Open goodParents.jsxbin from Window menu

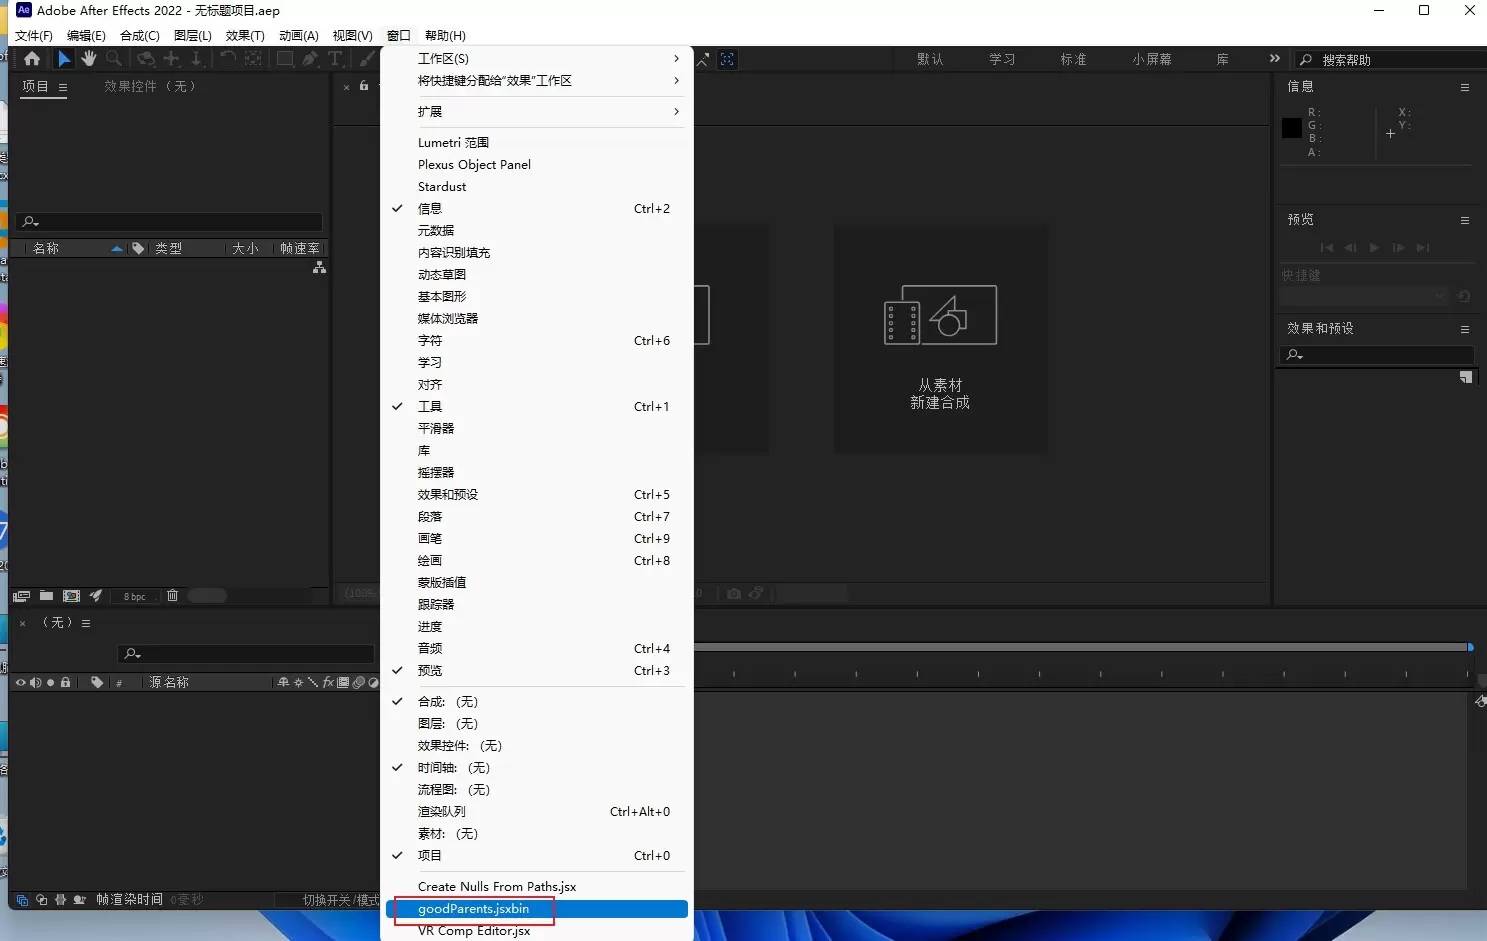(474, 909)
